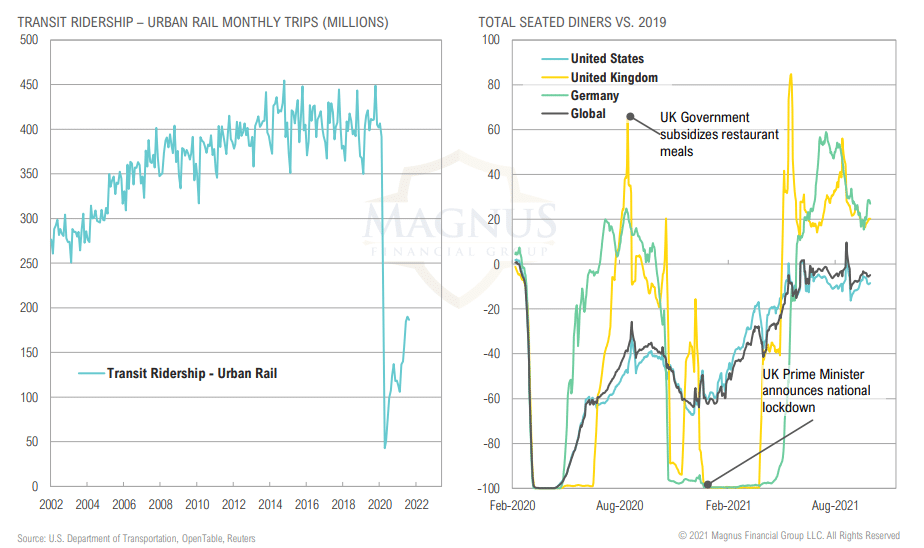Click the source citation text at bottom
924x548 pixels.
136,538
